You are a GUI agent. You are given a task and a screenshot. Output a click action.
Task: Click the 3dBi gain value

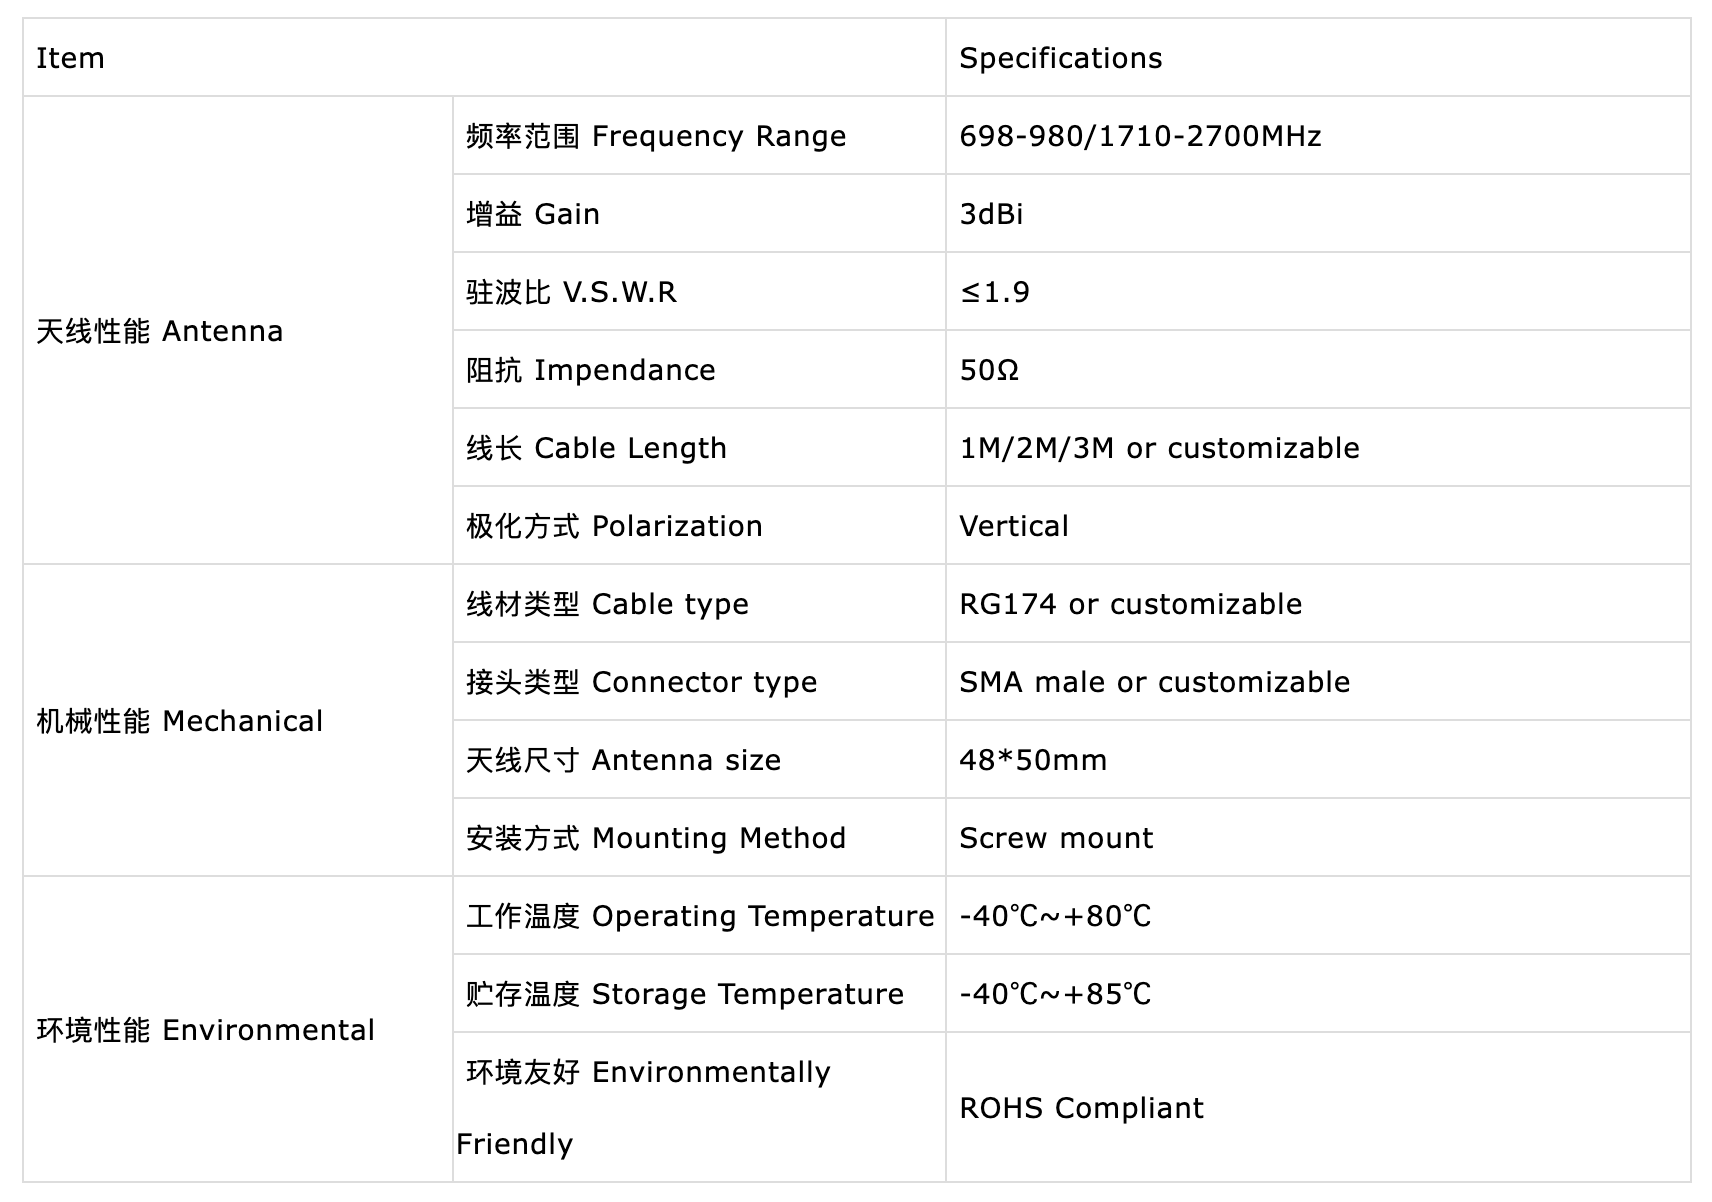click(x=991, y=214)
